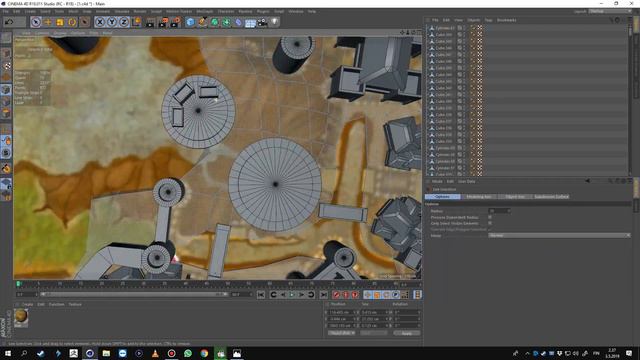Click the Light object icon

(274, 22)
